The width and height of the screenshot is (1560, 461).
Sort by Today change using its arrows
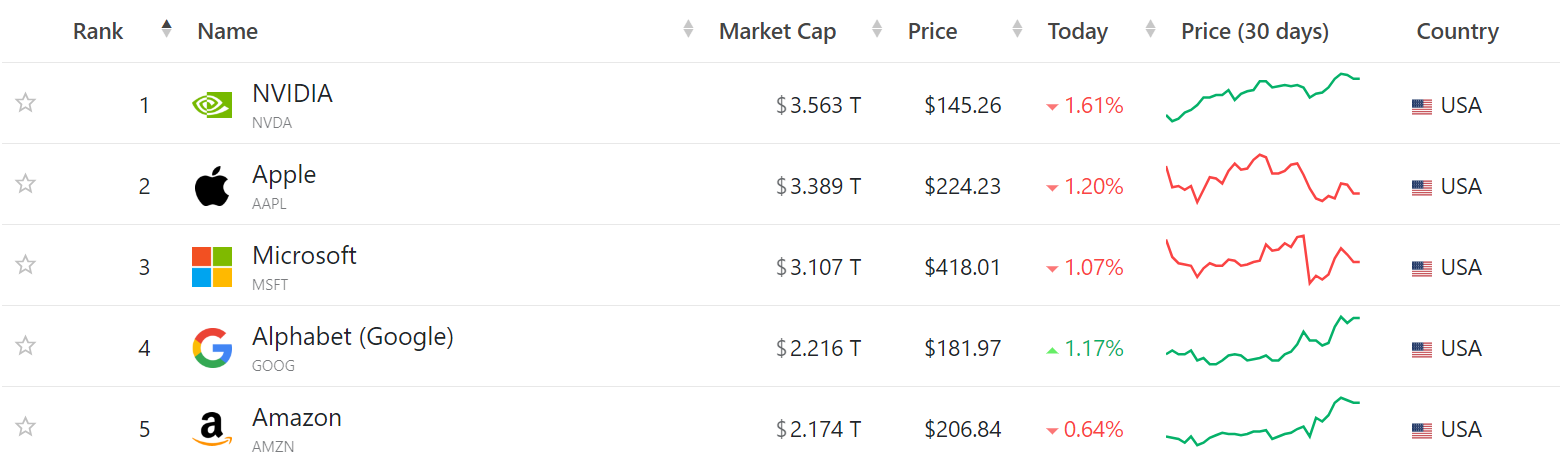pos(1150,30)
